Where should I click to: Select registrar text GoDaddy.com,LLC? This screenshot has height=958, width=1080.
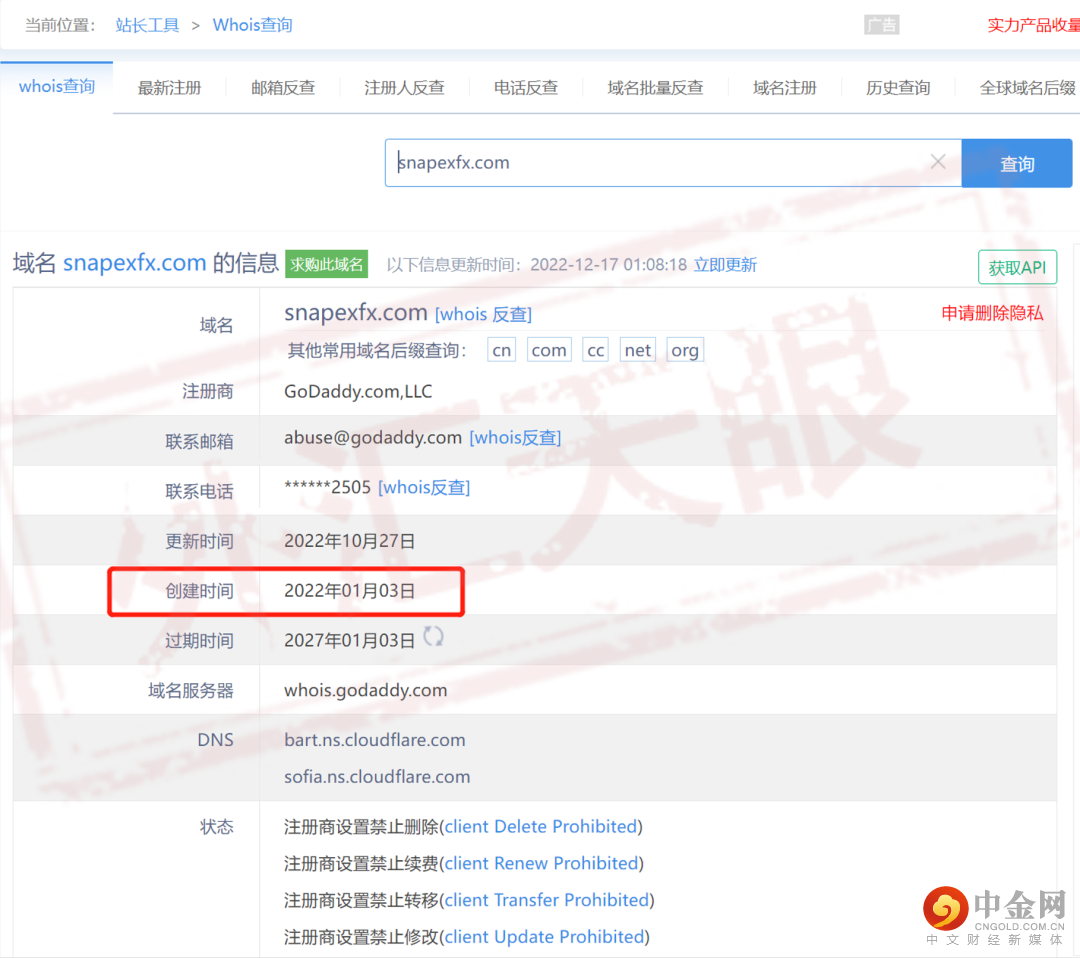[358, 391]
